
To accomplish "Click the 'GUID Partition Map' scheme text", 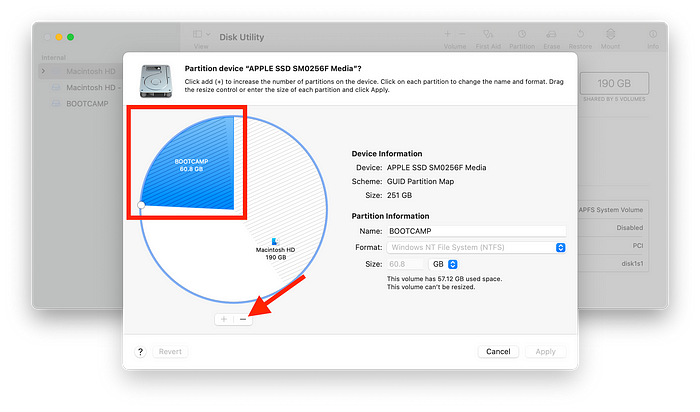I will (x=420, y=181).
